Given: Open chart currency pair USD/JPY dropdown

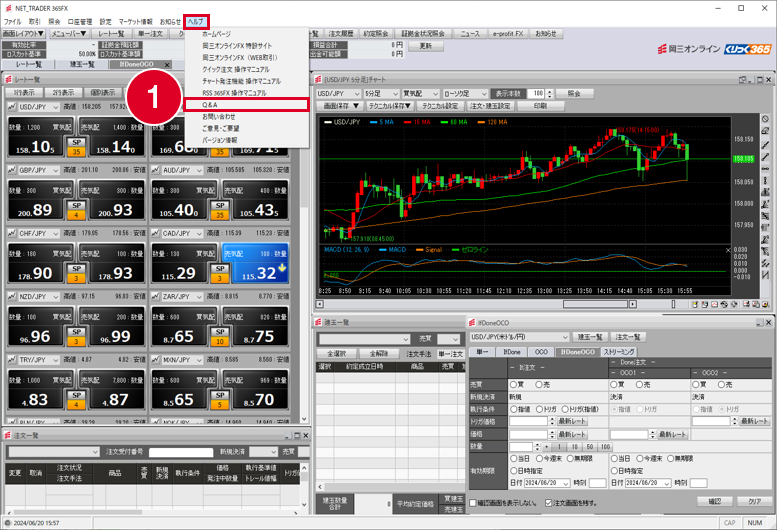Looking at the screenshot, I should coord(338,94).
